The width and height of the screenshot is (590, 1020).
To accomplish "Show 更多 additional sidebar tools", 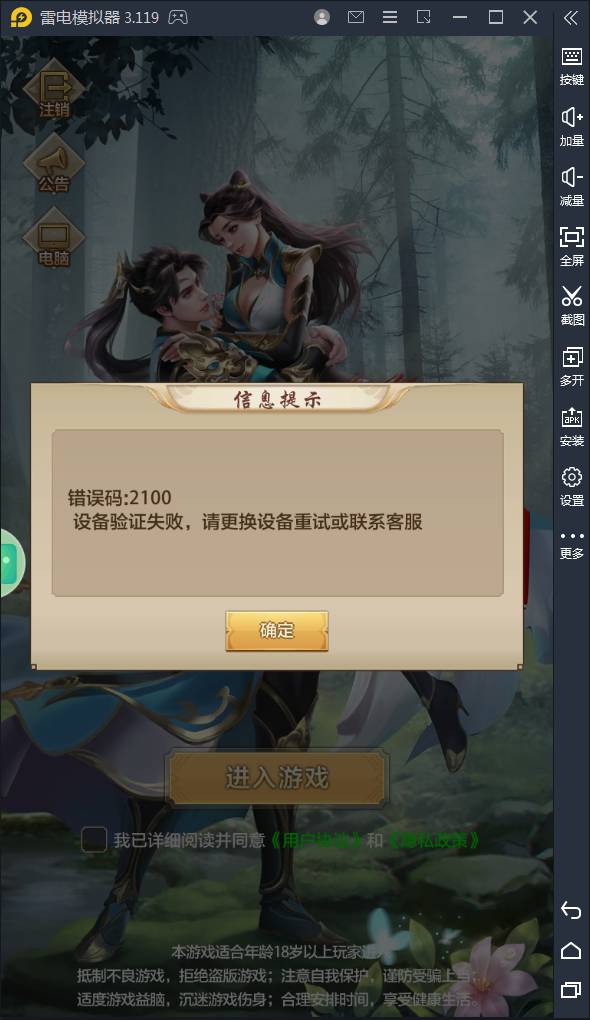I will tap(572, 545).
